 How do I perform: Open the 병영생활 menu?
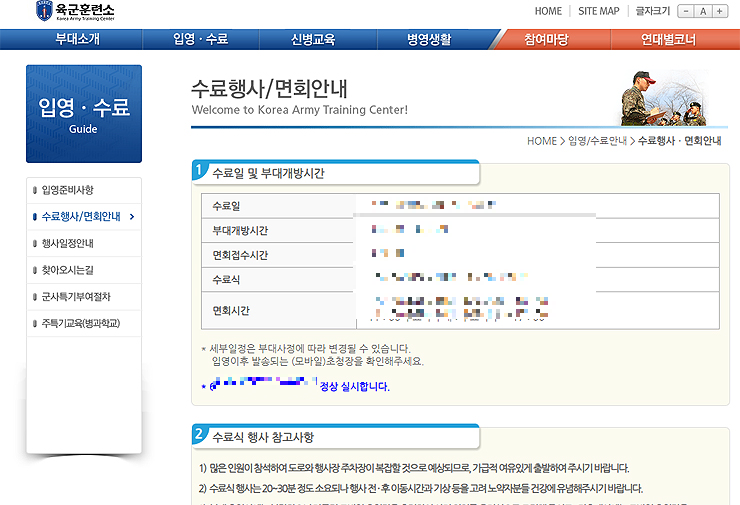pos(429,39)
